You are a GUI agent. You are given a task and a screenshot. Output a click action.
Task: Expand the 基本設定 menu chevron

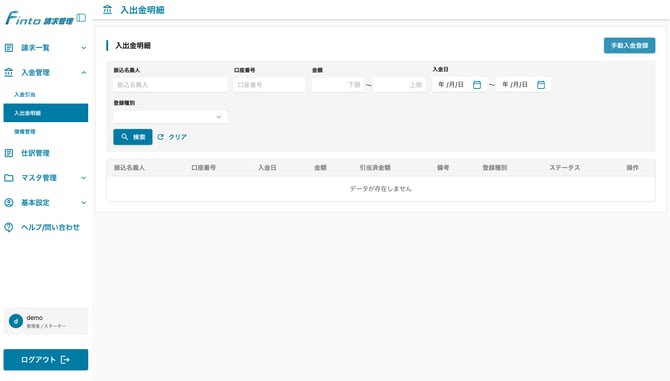pyautogui.click(x=84, y=202)
